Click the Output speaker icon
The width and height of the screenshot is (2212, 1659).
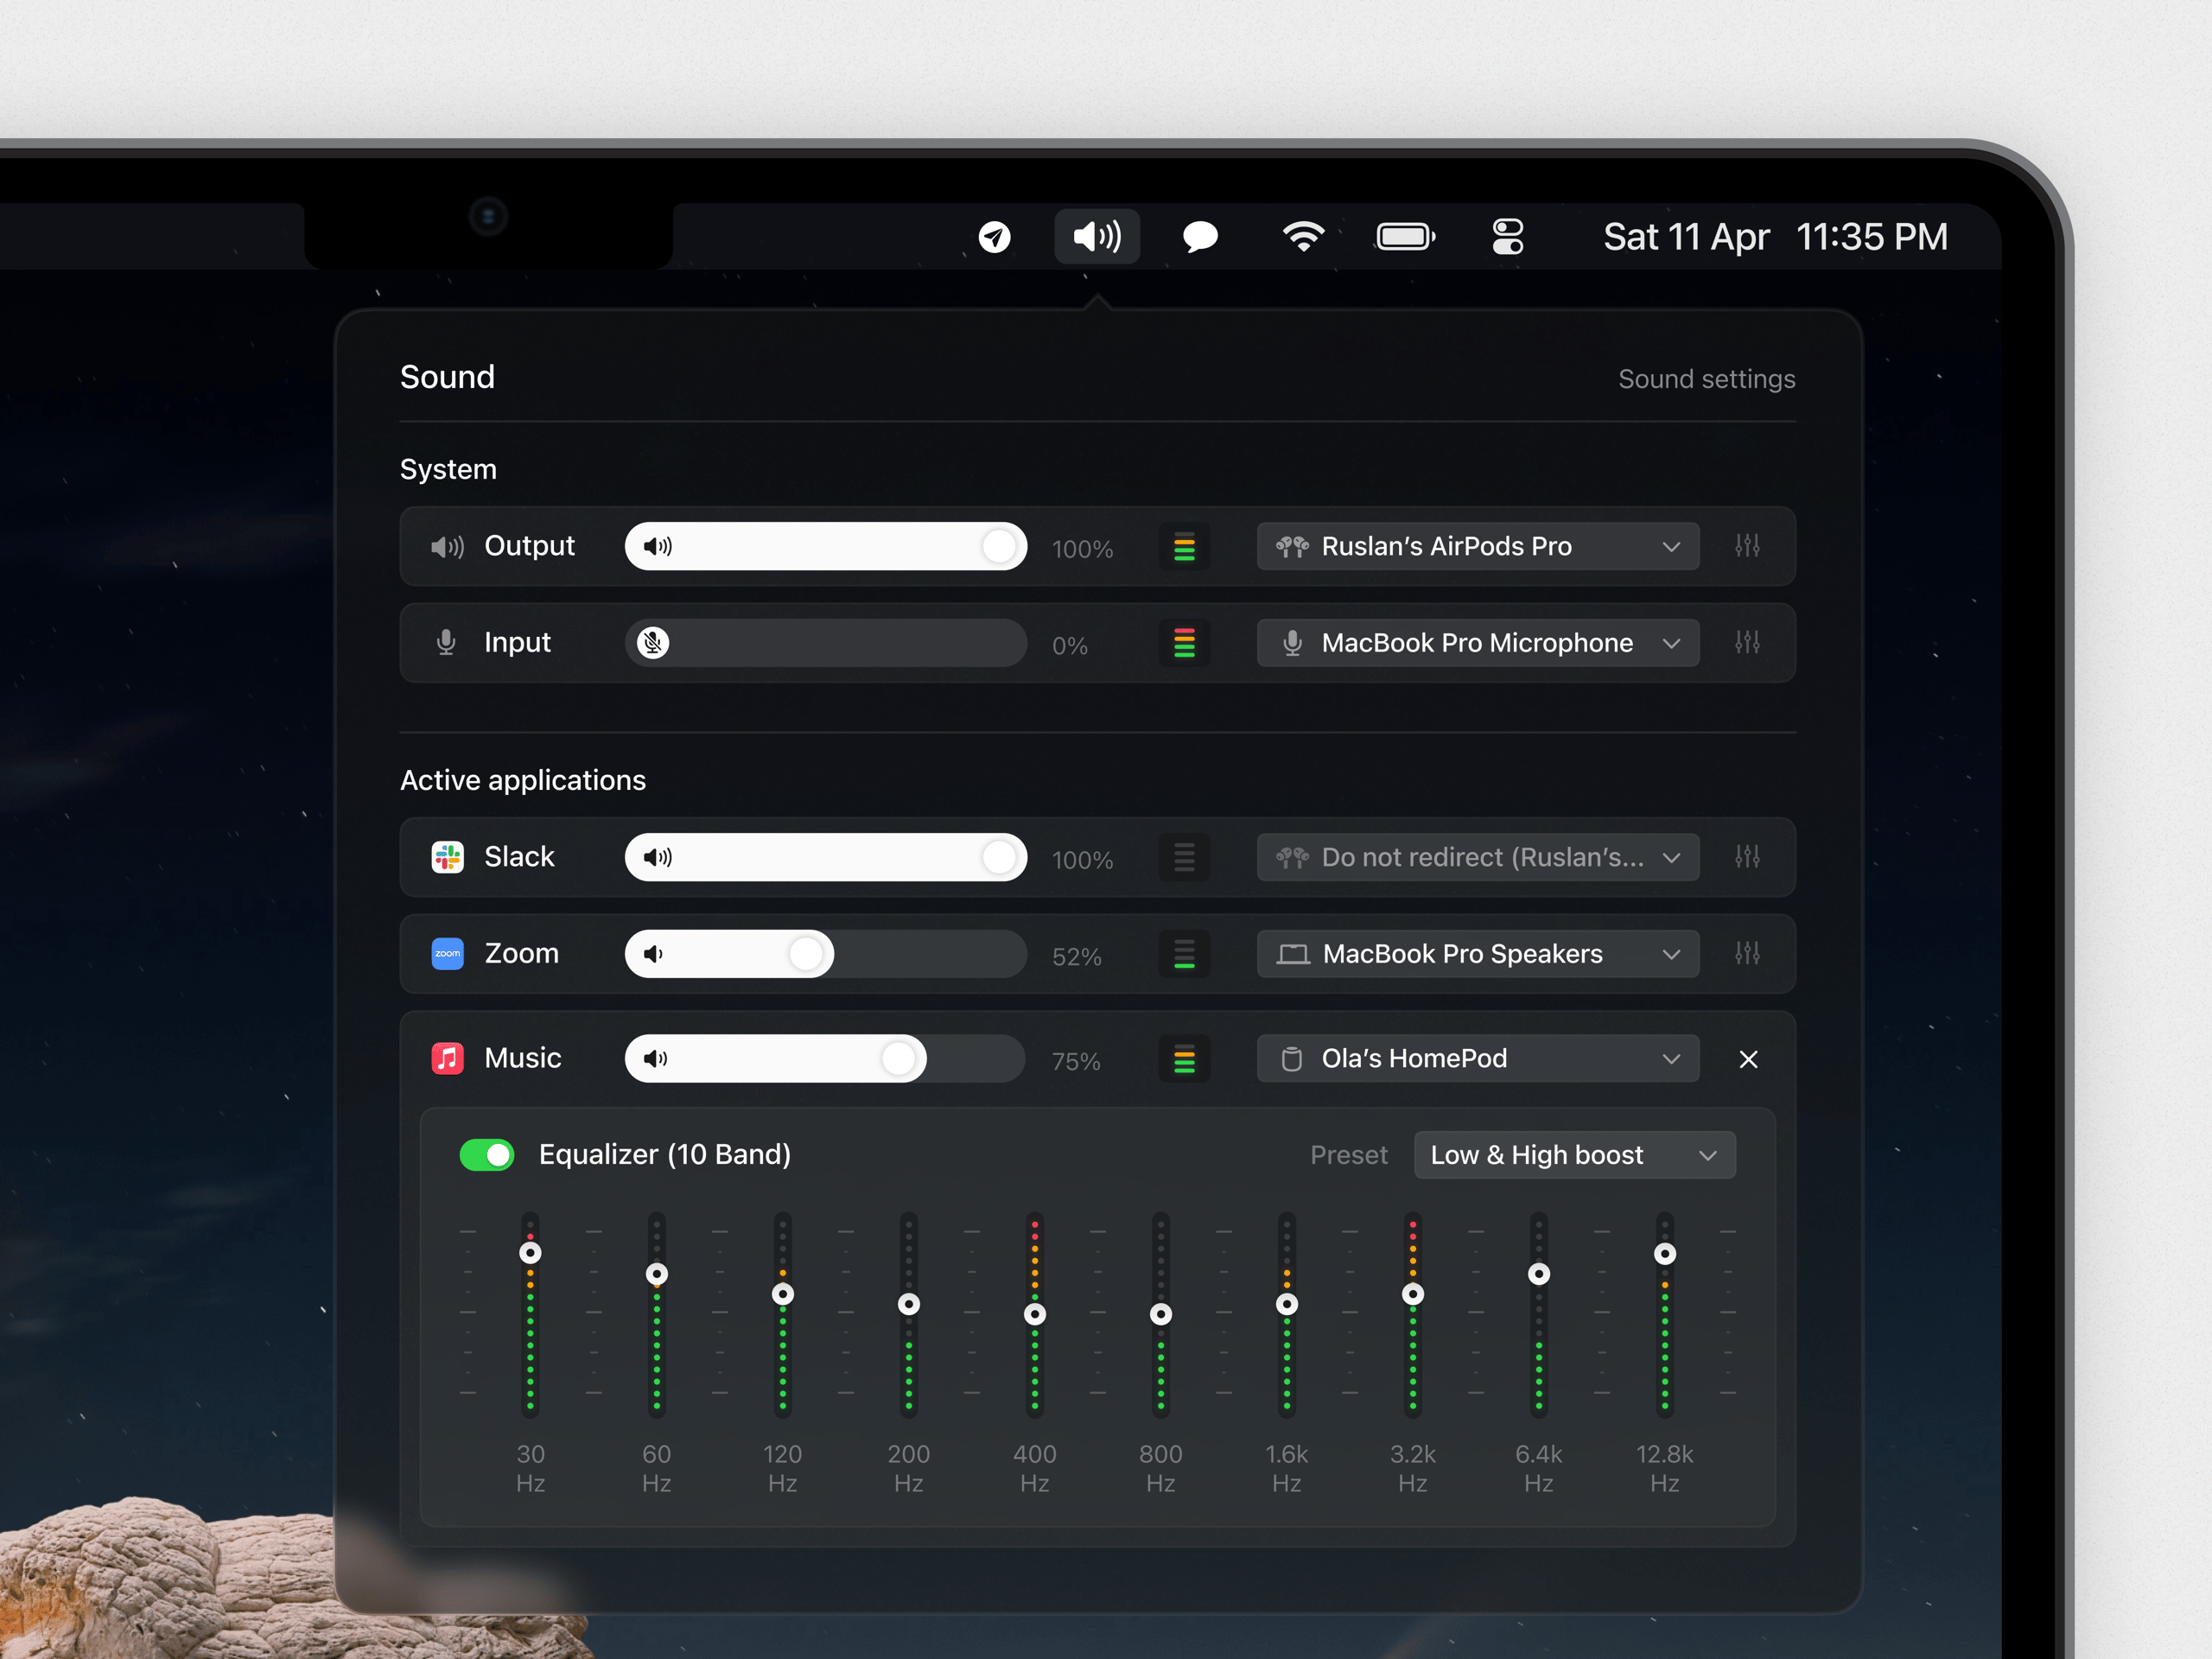tap(447, 547)
